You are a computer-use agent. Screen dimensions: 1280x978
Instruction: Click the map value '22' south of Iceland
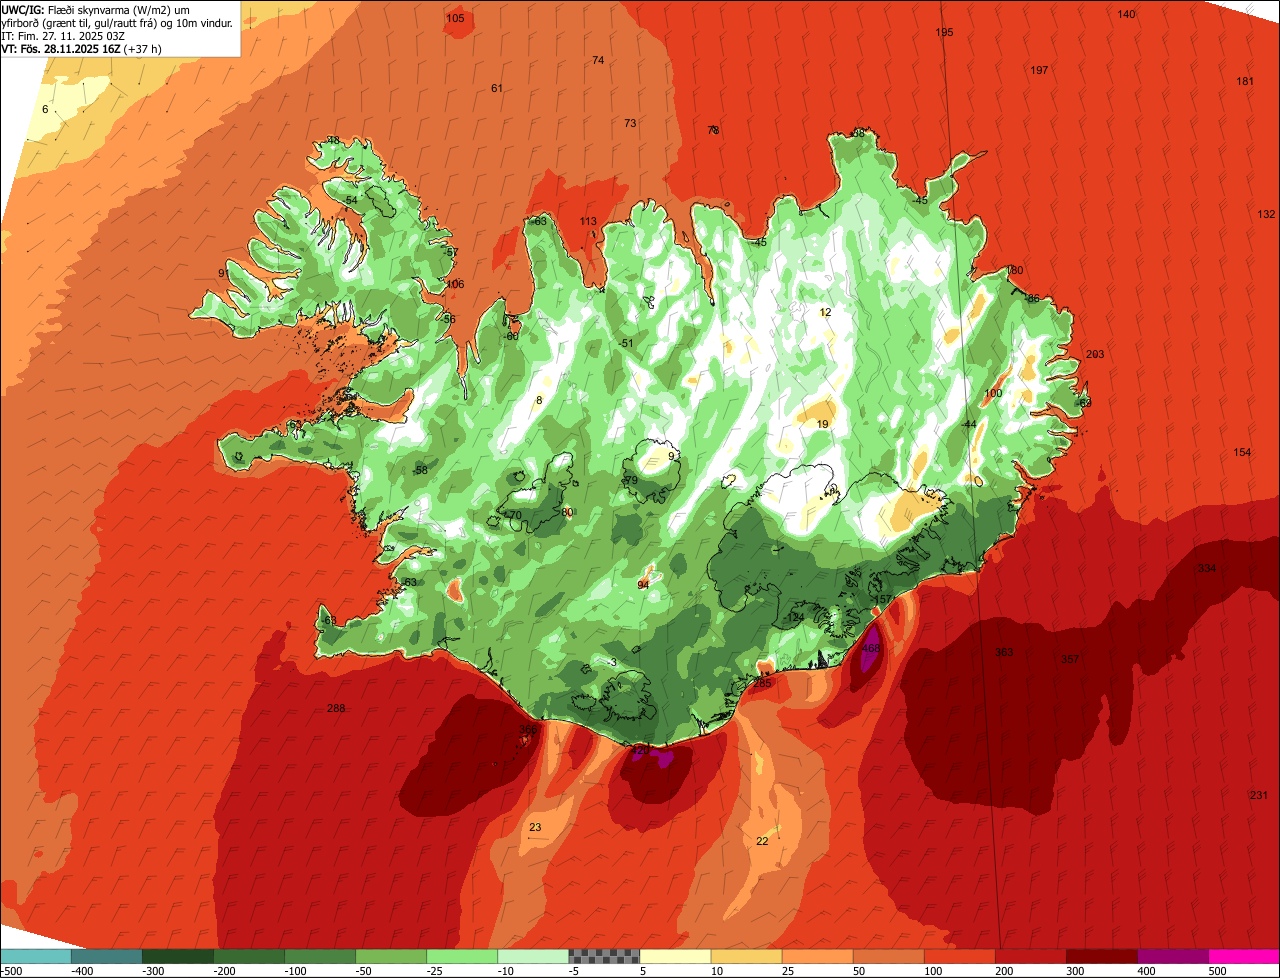pos(762,841)
